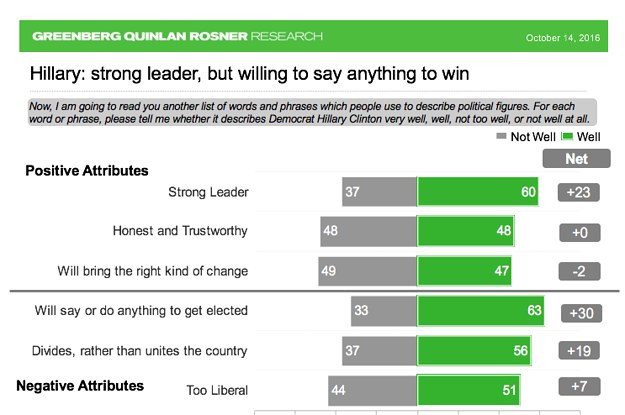Click the gray Not Well legend swatch
This screenshot has height=415, width=625.
(501, 136)
